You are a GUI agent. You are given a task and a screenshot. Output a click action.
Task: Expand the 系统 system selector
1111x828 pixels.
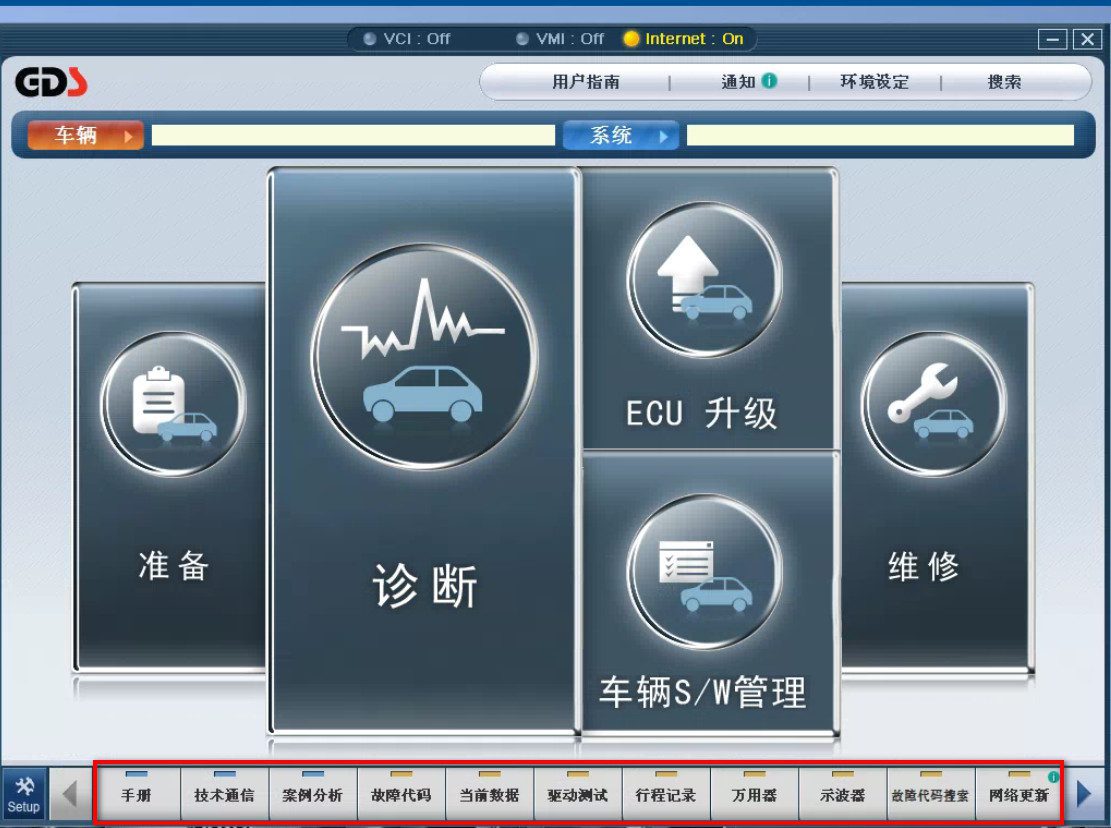pyautogui.click(x=620, y=136)
